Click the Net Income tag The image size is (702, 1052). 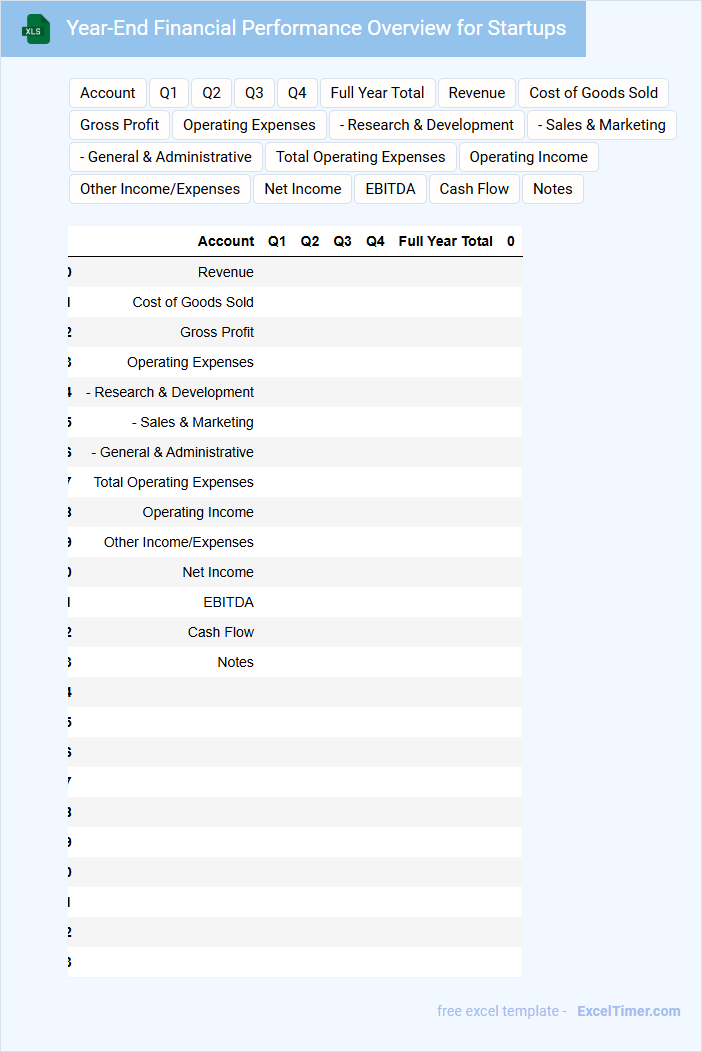point(303,189)
